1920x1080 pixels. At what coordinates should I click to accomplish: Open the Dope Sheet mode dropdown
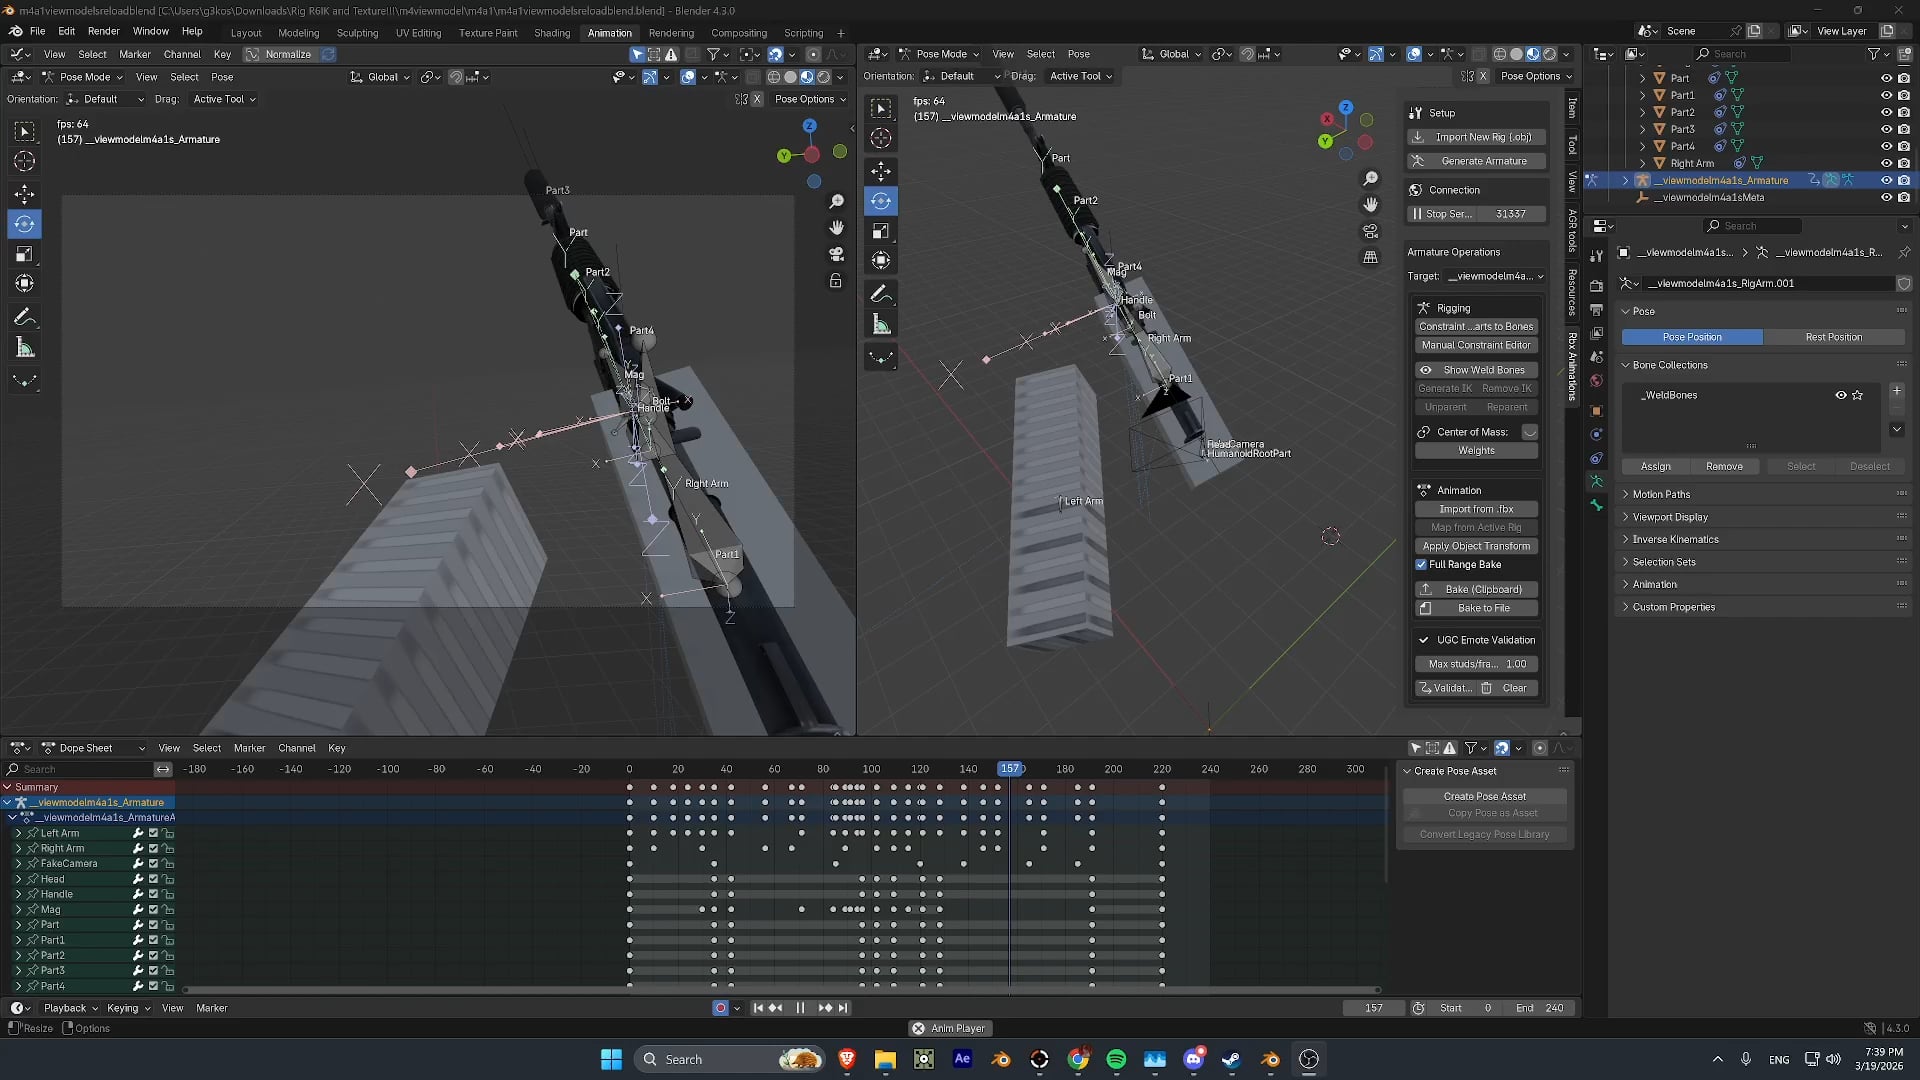coord(92,748)
